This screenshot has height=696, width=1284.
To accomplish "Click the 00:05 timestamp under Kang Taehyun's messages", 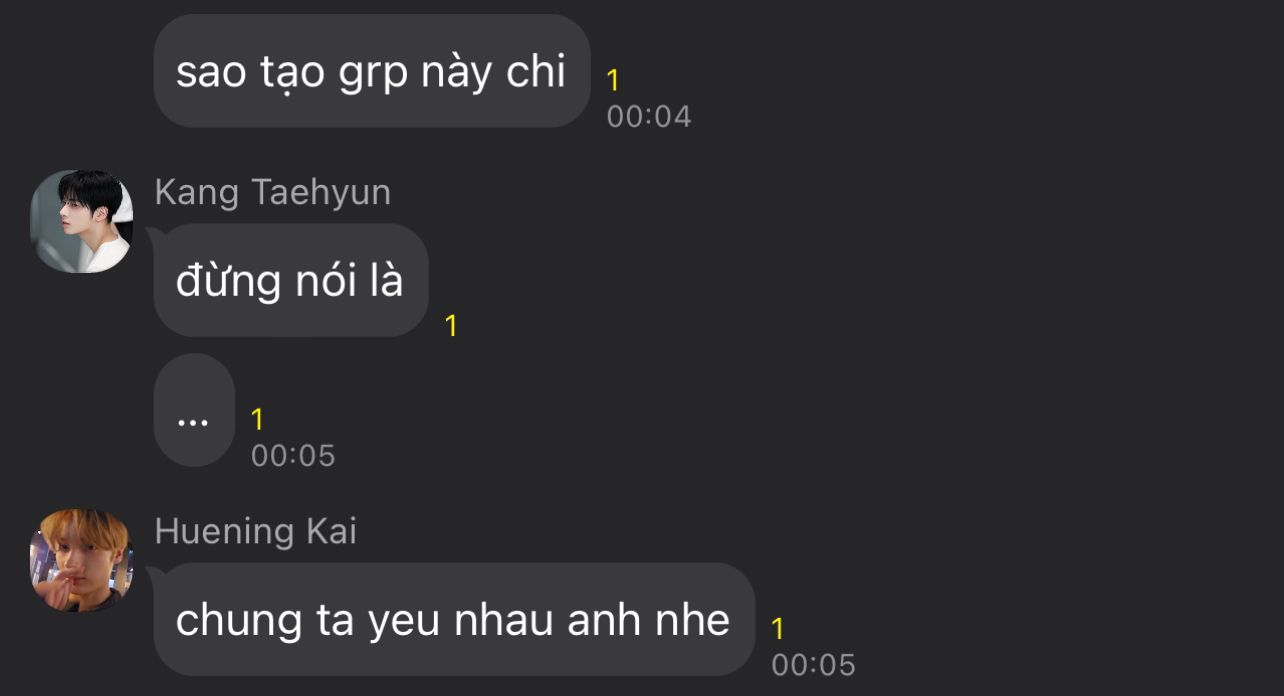I will click(x=293, y=456).
